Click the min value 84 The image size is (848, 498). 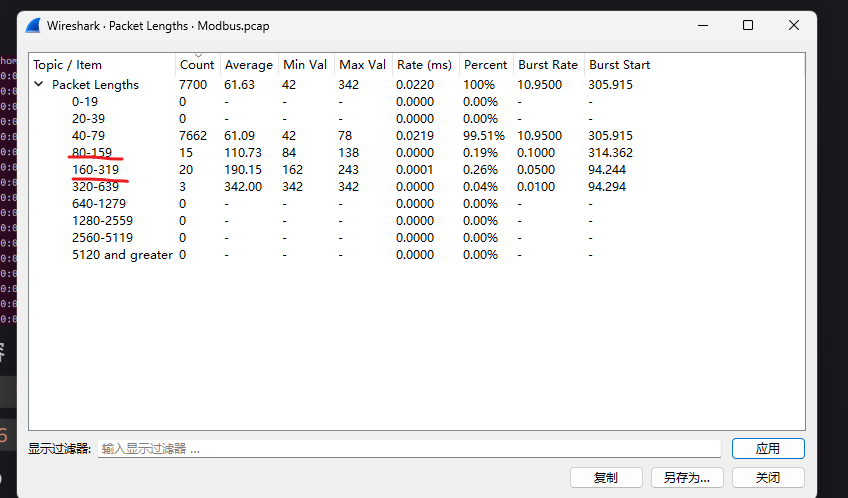click(289, 153)
